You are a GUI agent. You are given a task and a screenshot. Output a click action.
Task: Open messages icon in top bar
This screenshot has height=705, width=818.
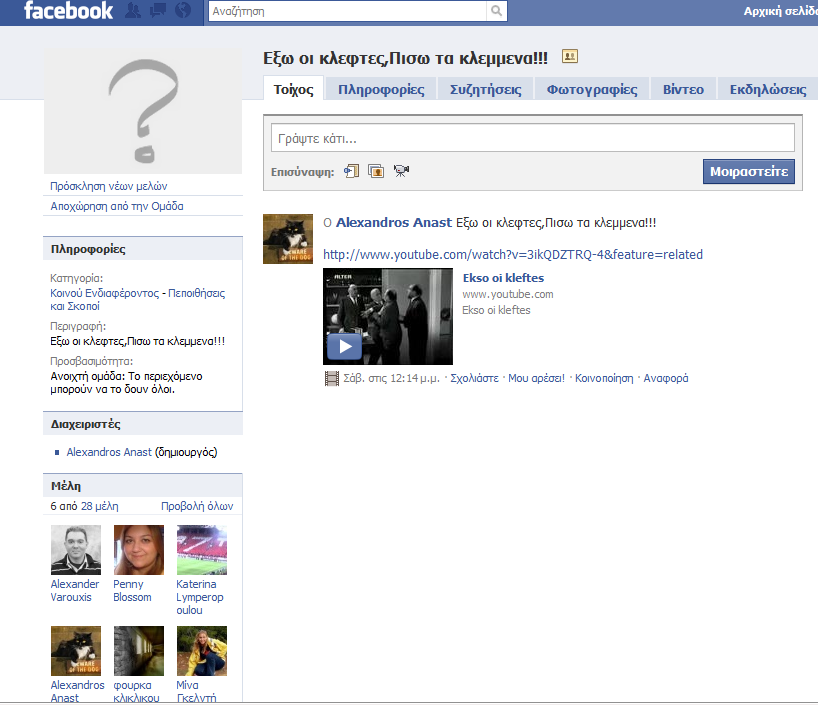pyautogui.click(x=158, y=10)
